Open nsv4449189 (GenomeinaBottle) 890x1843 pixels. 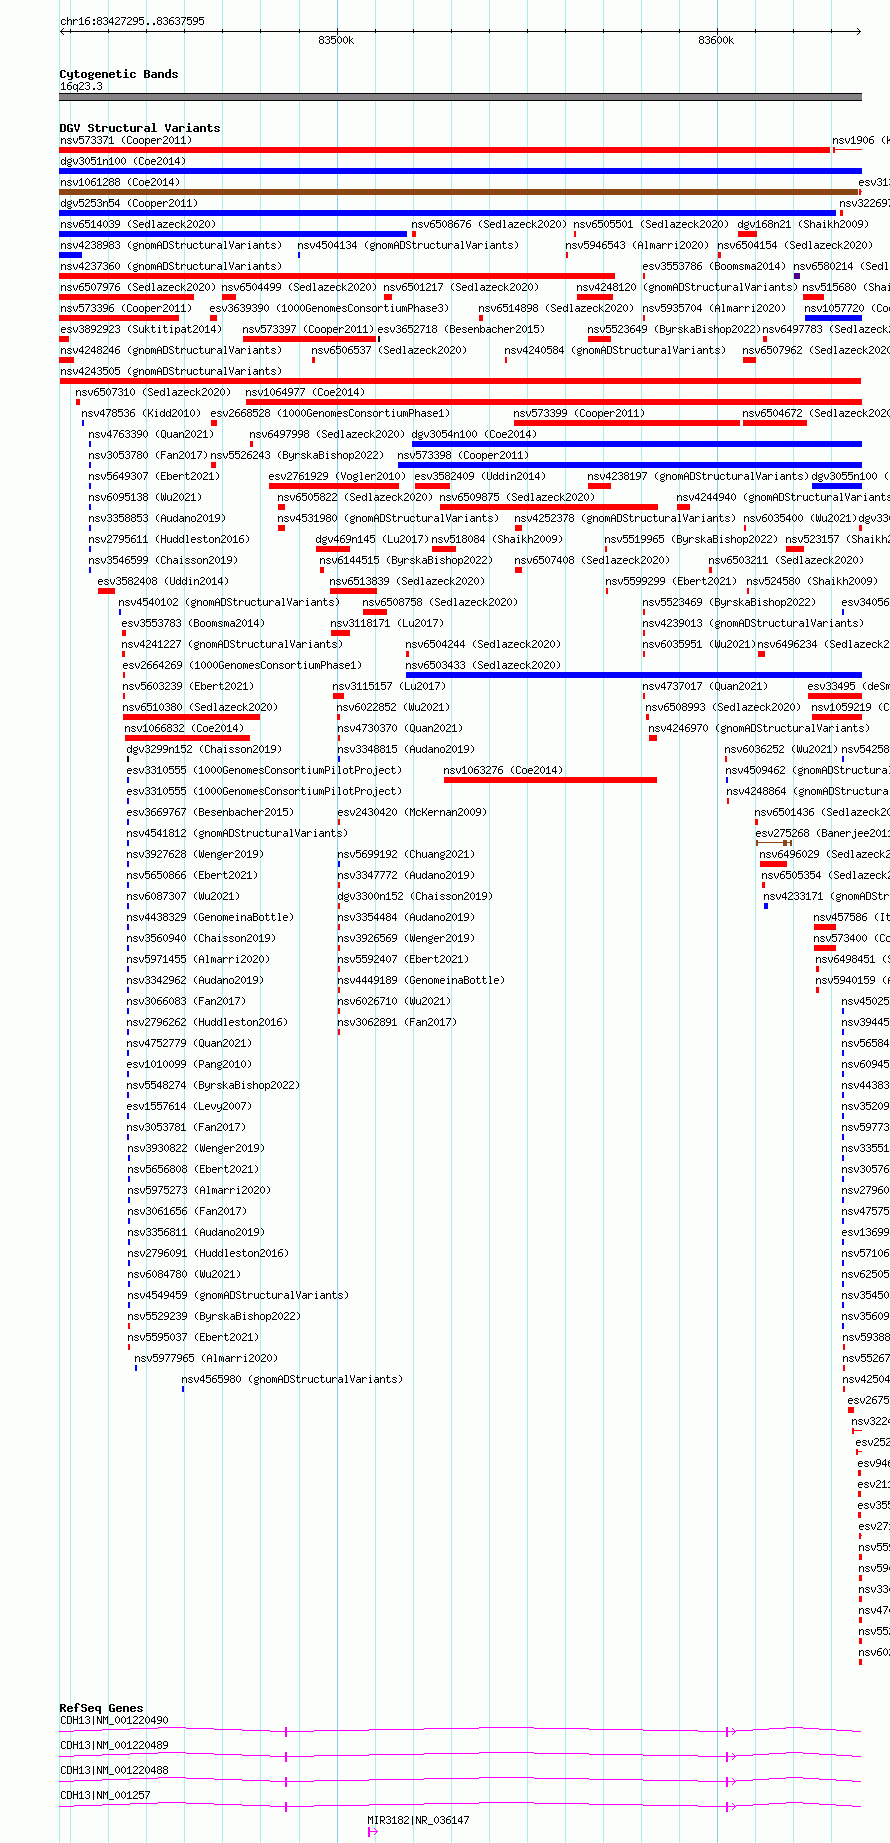point(421,980)
